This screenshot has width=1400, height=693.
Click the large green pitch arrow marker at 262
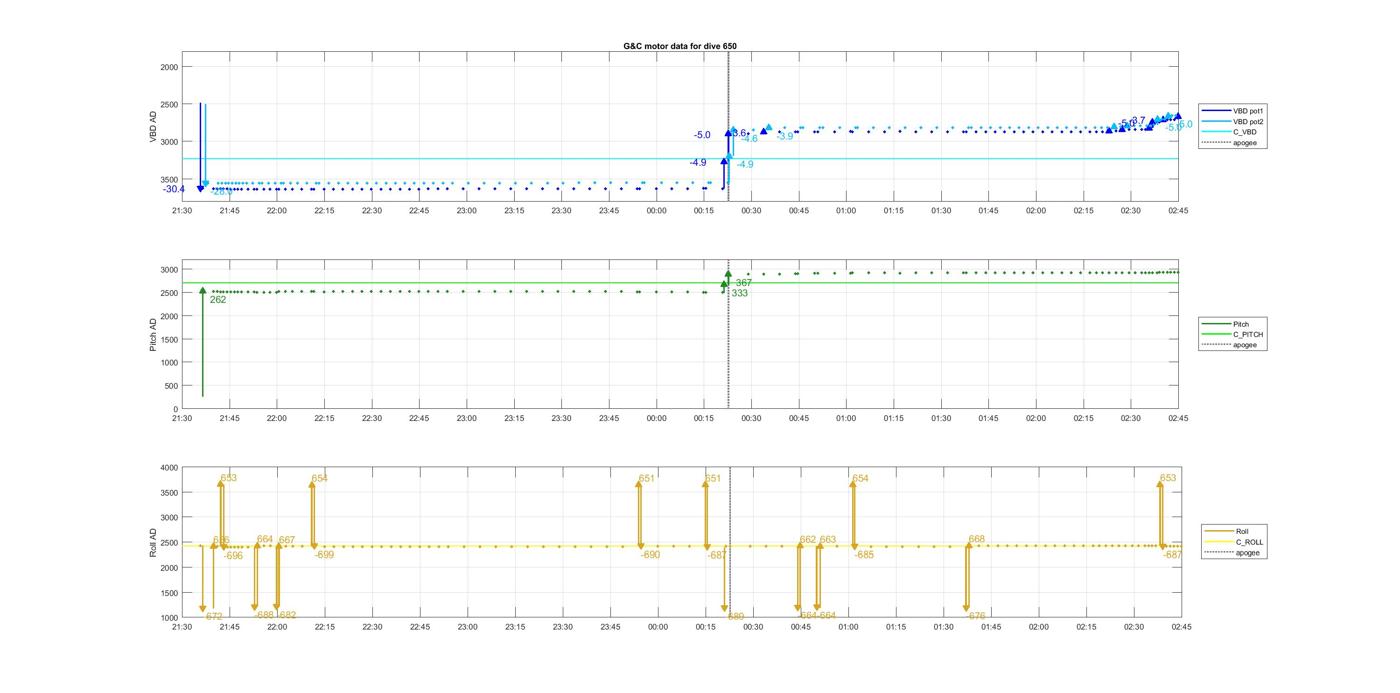(202, 290)
